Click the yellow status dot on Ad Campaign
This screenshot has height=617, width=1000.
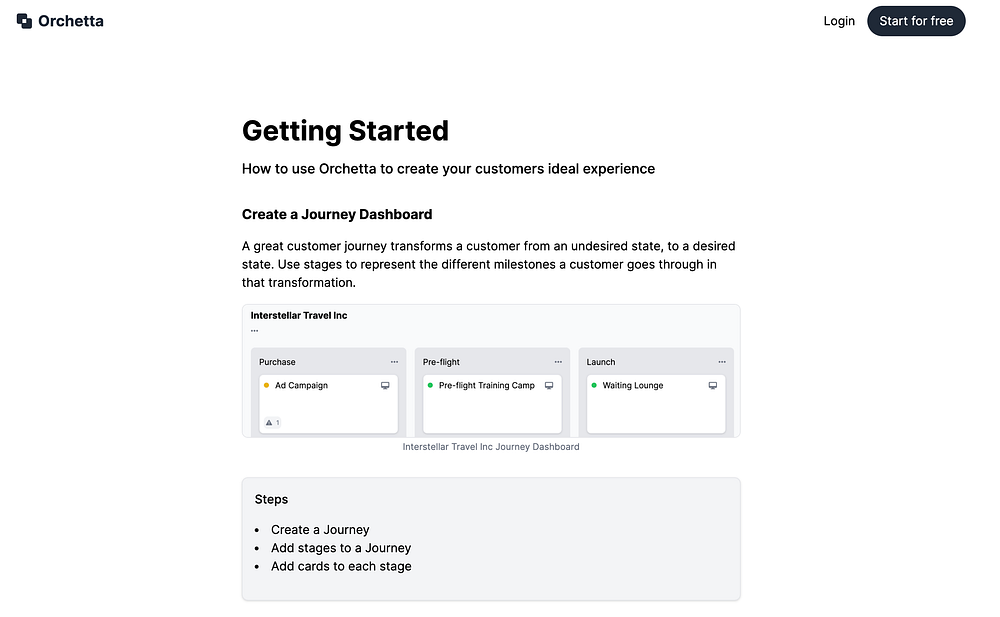tap(267, 385)
